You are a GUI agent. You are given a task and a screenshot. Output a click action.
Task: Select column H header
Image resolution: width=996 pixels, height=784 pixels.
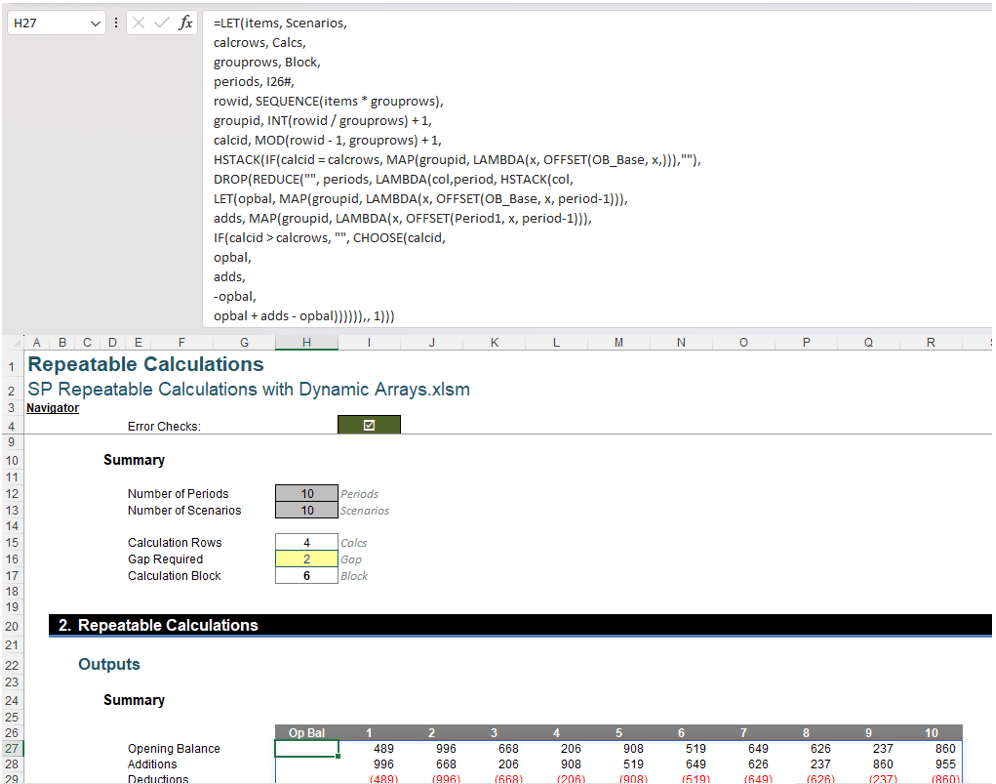point(306,342)
